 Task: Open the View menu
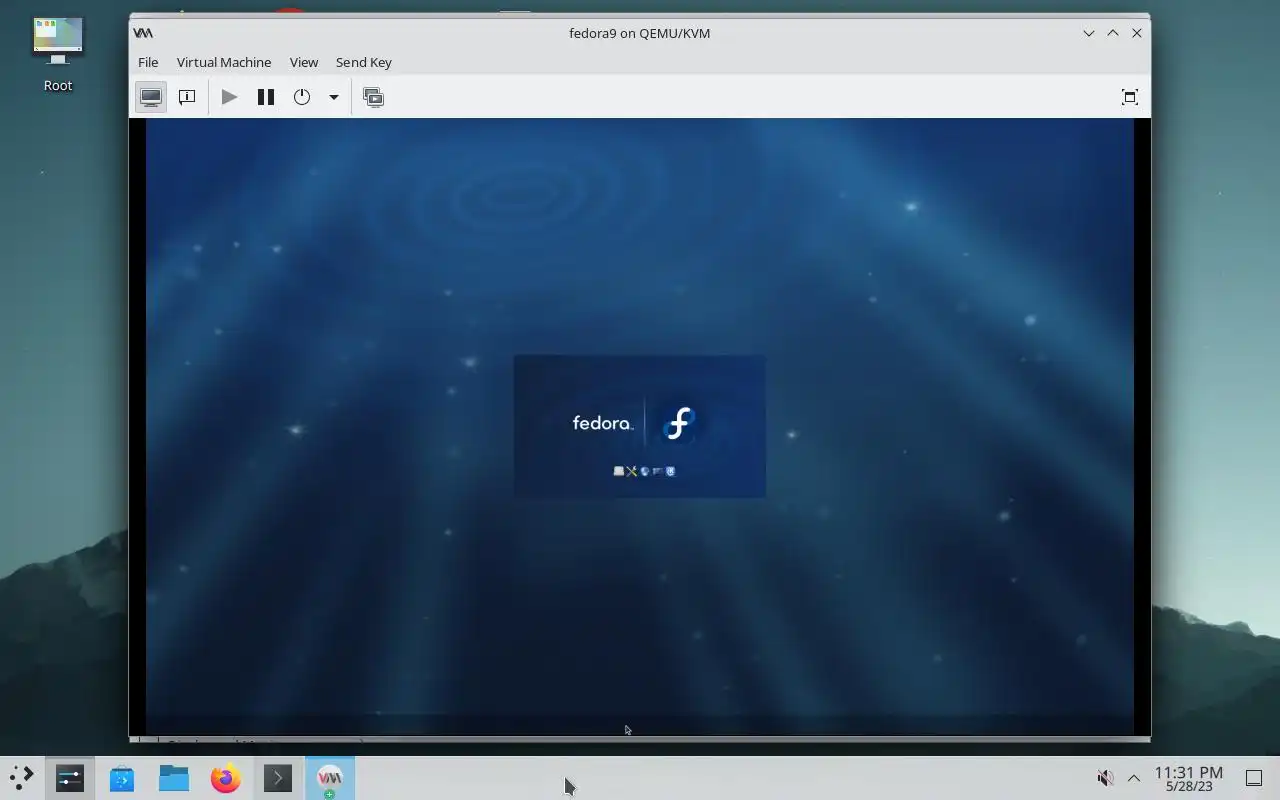click(304, 62)
